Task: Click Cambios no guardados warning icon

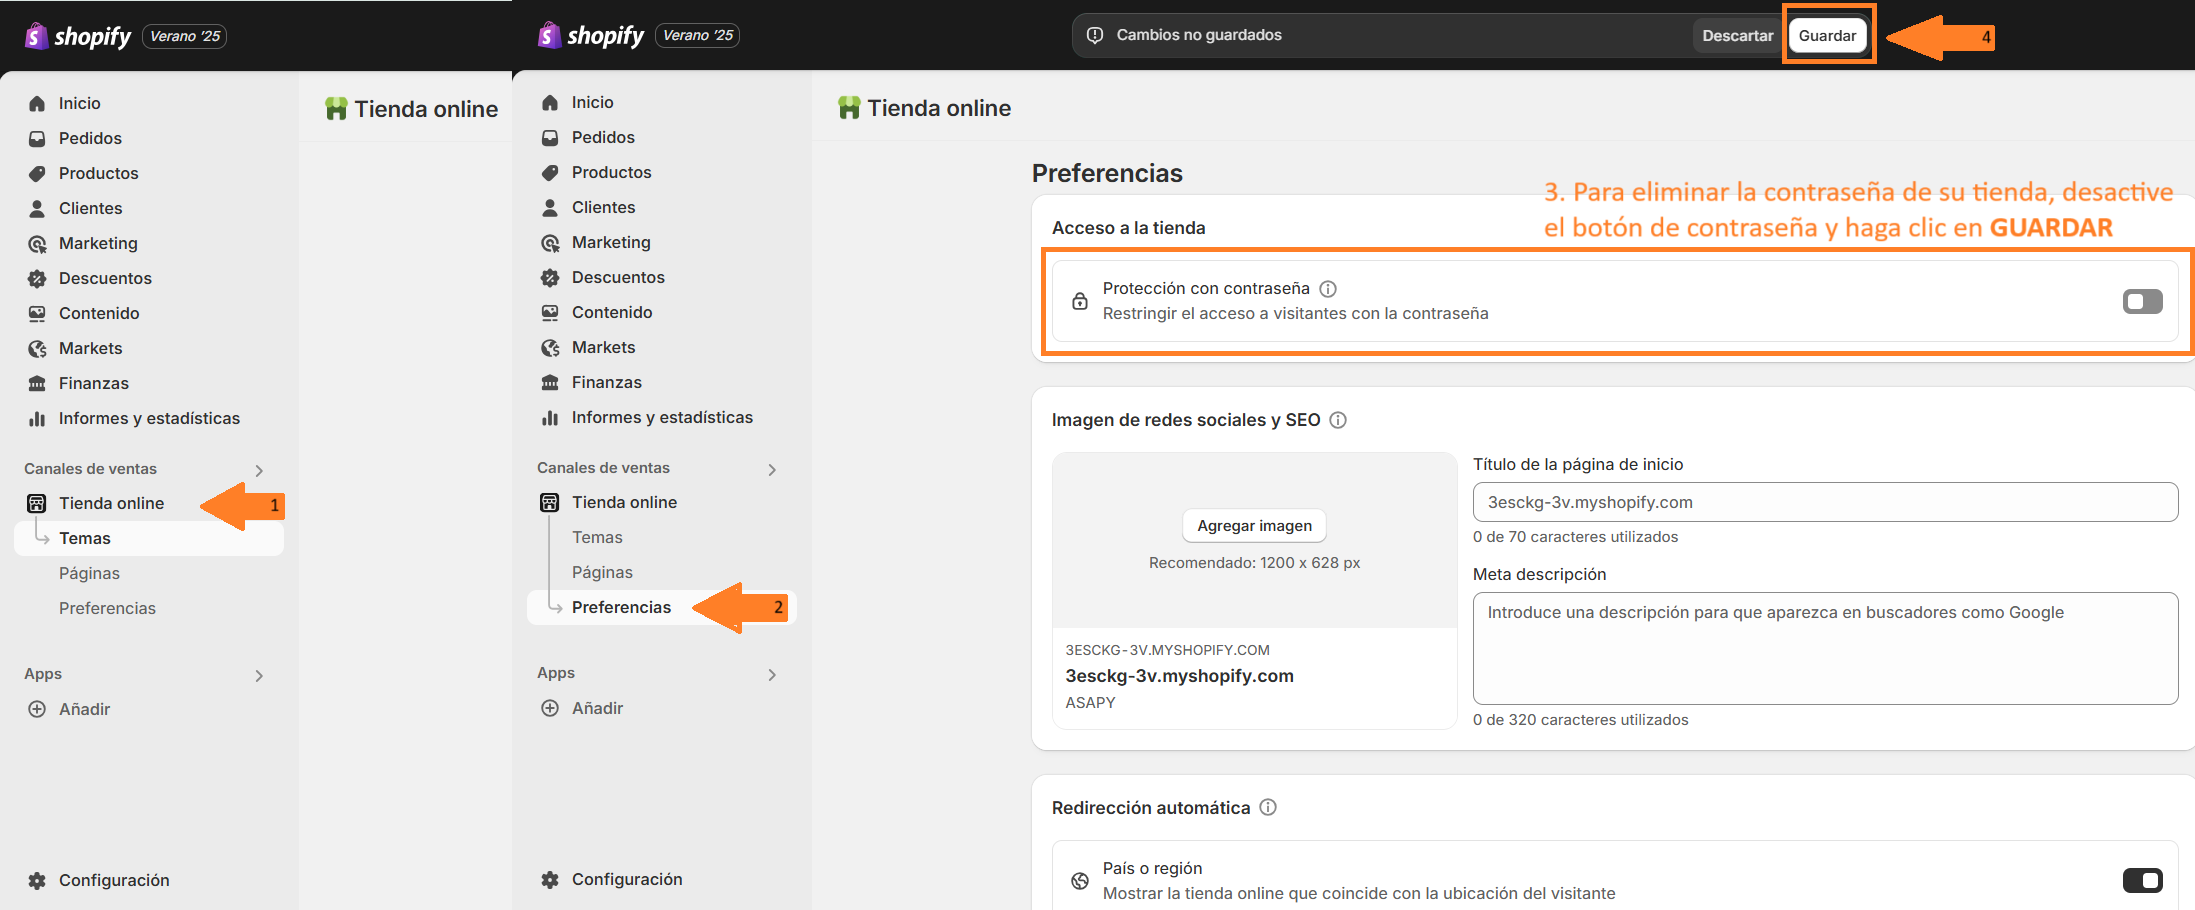Action: (1095, 35)
